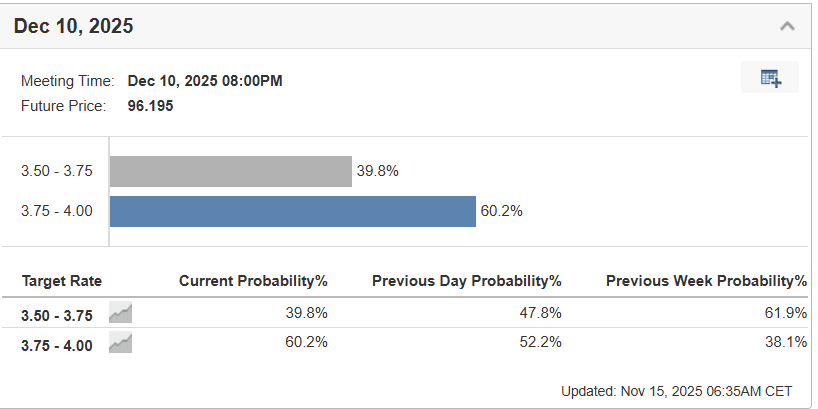This screenshot has height=409, width=818.
Task: Click the 3.75 - 4.00 table row label
Action: coord(57,346)
